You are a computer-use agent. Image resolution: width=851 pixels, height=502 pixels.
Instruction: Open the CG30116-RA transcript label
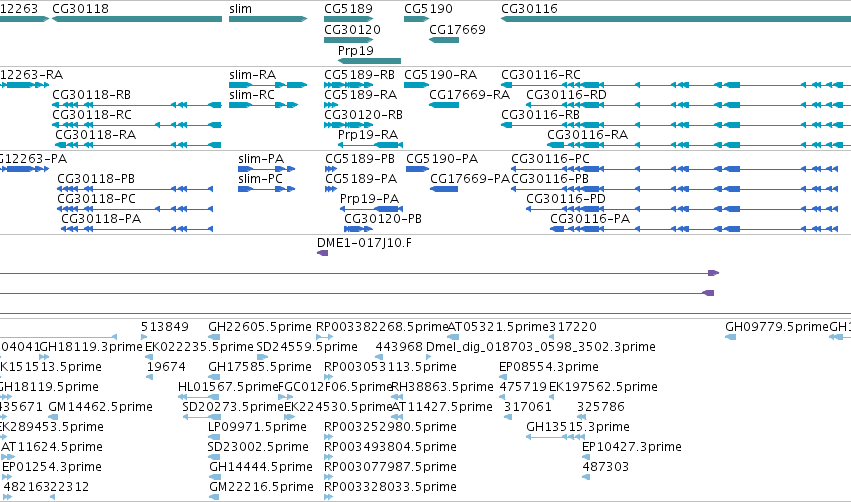[587, 134]
